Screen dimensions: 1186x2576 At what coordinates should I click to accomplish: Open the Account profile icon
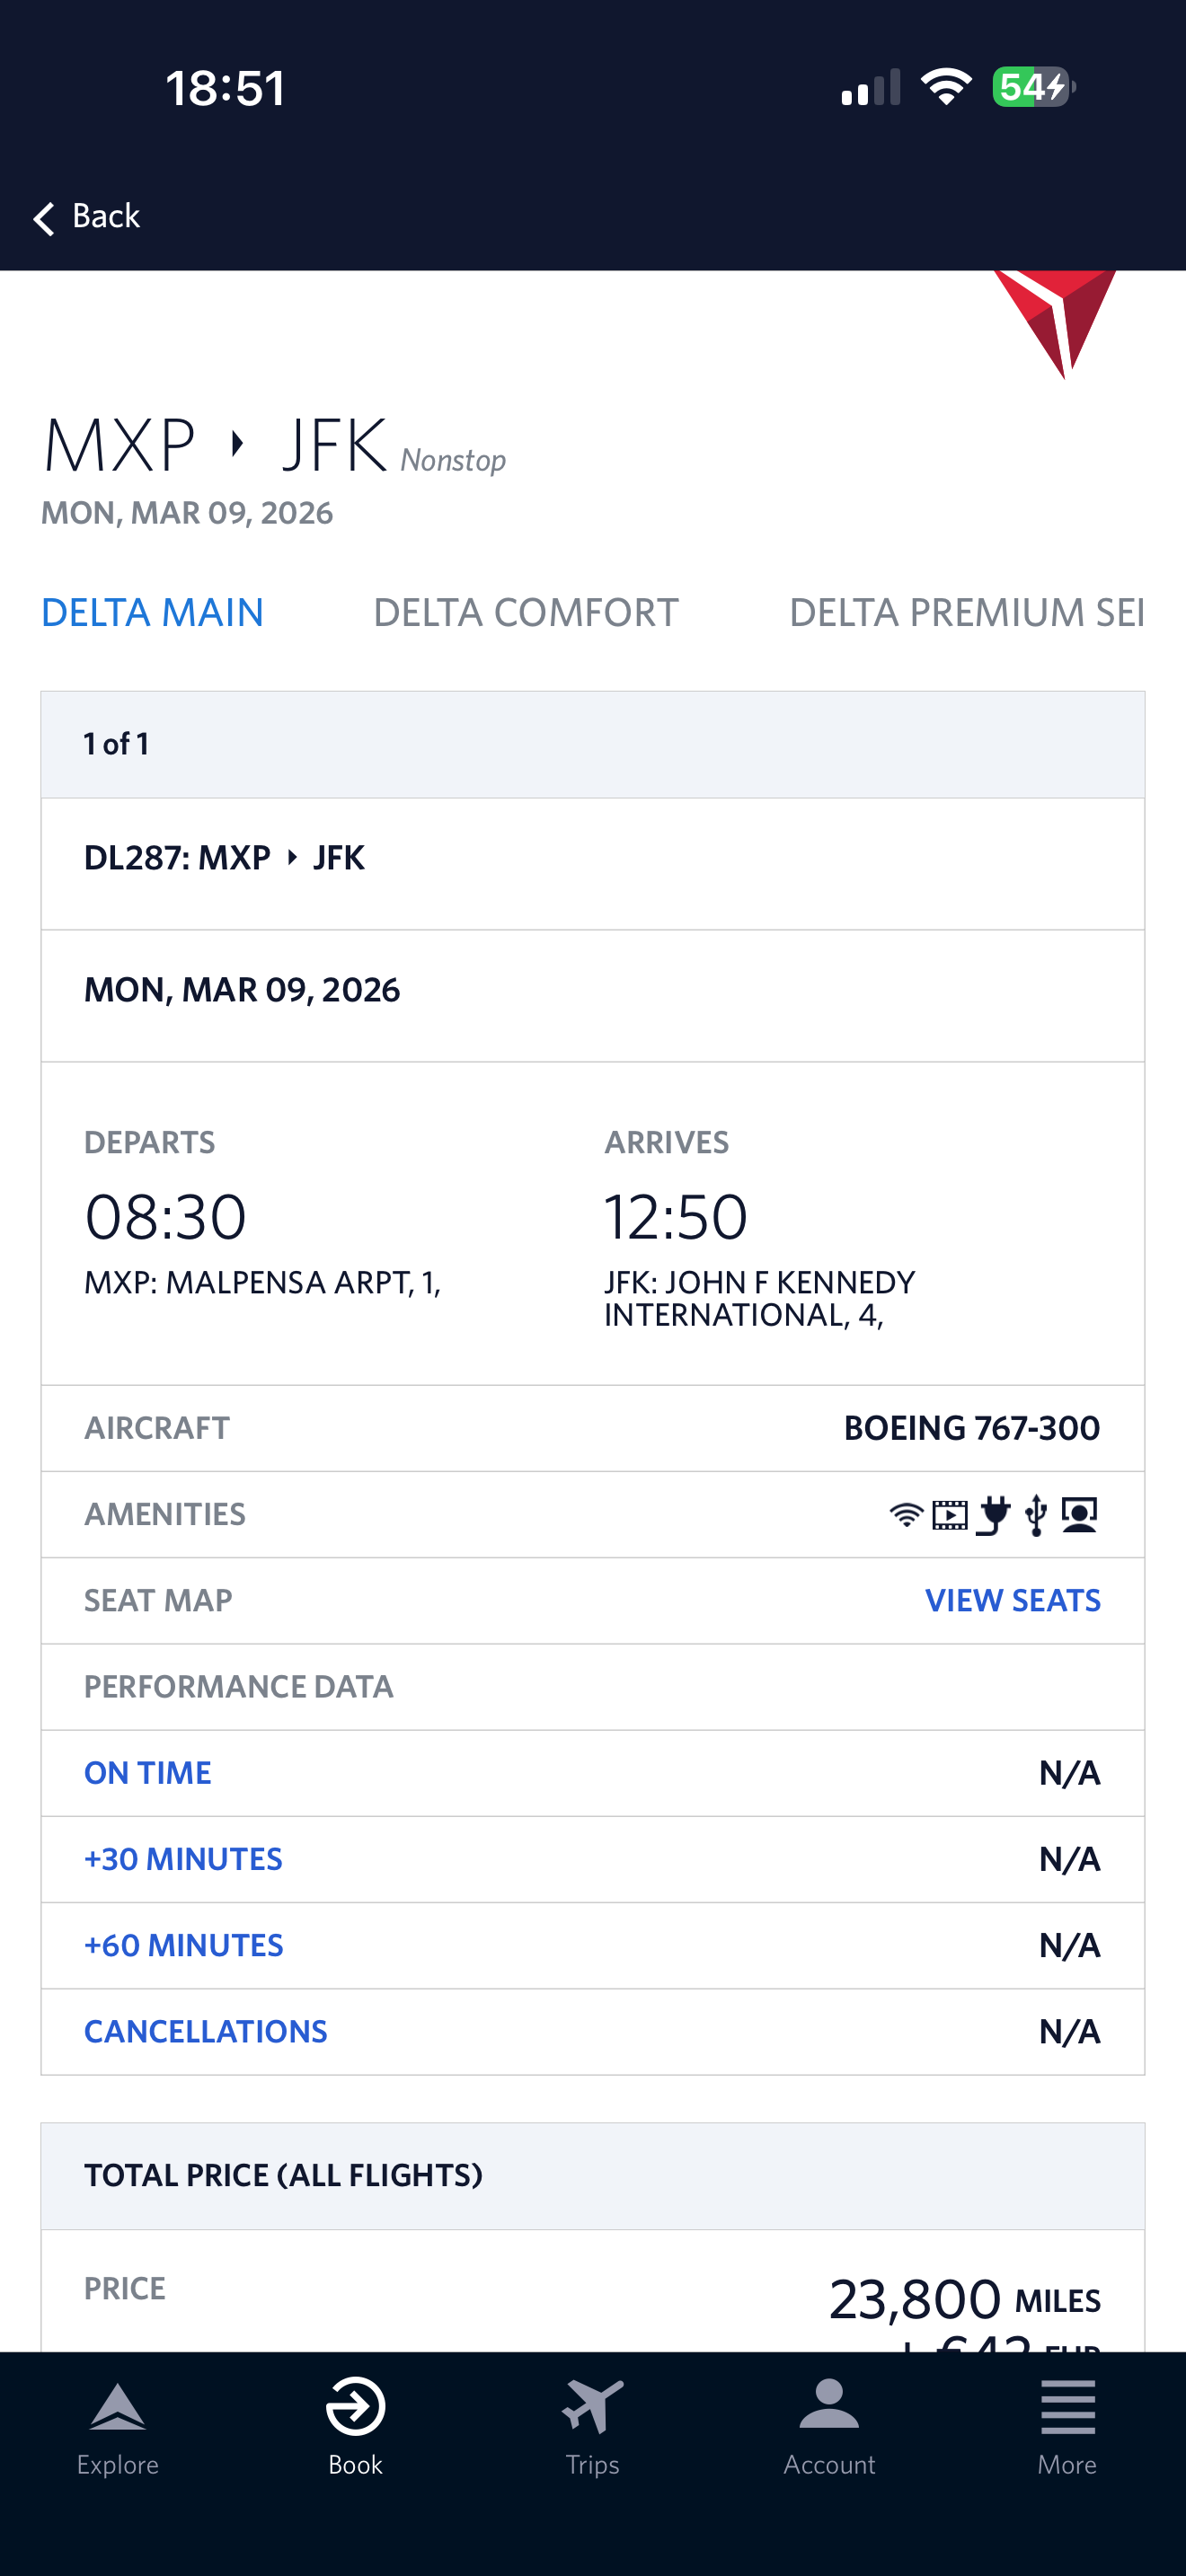pos(829,2405)
